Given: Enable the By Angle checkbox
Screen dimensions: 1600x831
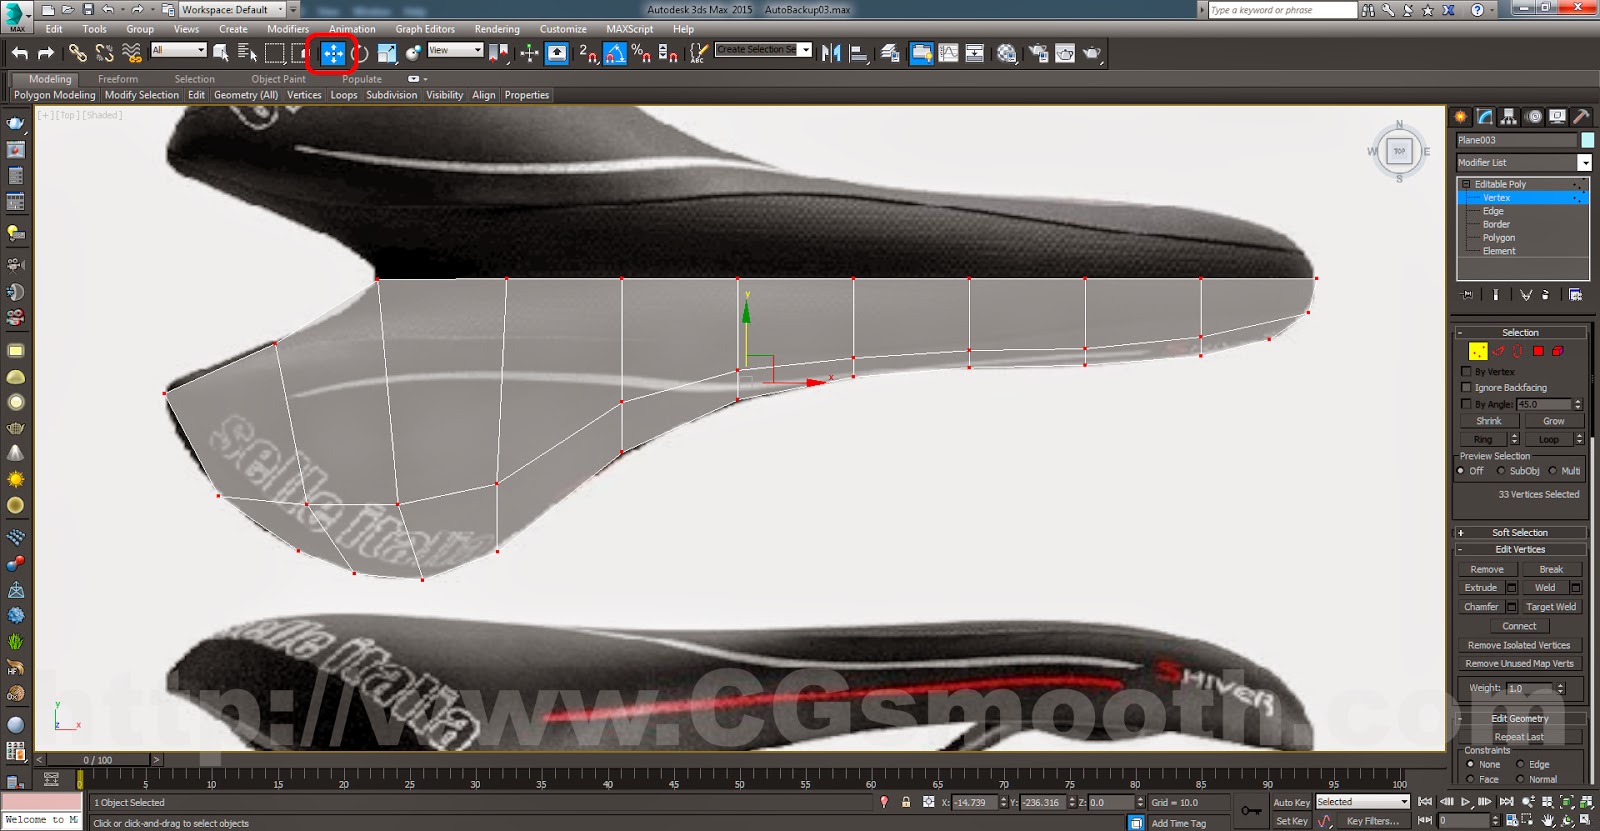Looking at the screenshot, I should pyautogui.click(x=1466, y=404).
